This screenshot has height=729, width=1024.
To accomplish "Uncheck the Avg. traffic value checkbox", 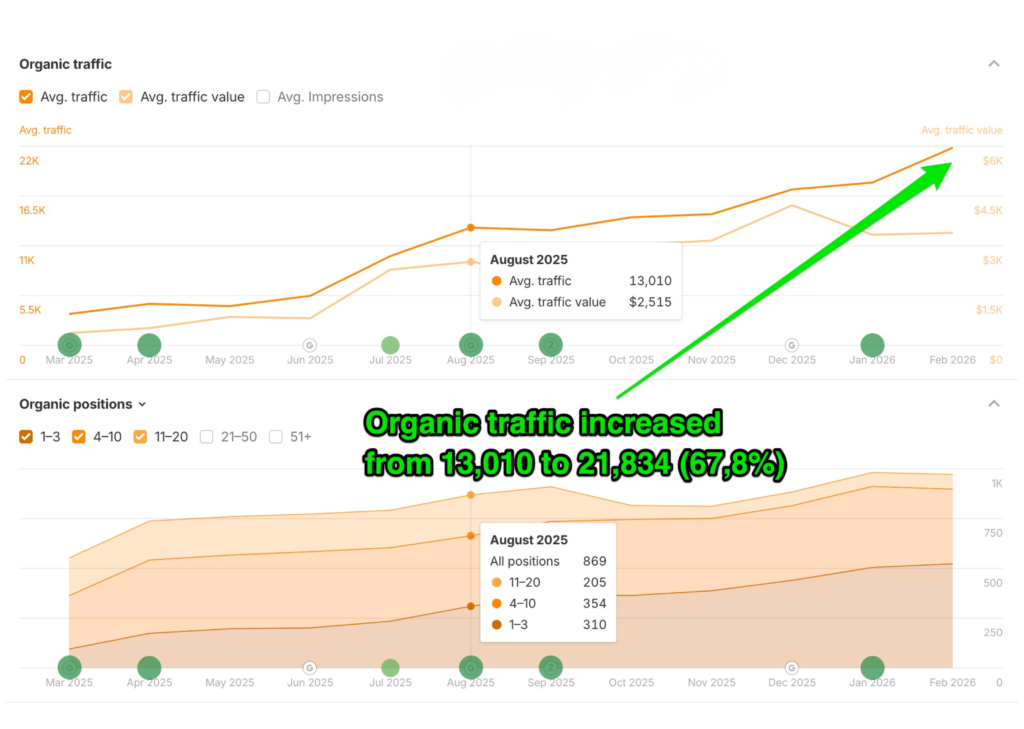I will click(126, 96).
